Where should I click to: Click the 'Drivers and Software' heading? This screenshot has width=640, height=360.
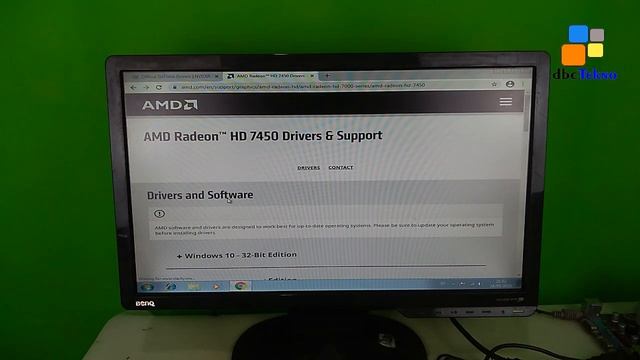(200, 195)
